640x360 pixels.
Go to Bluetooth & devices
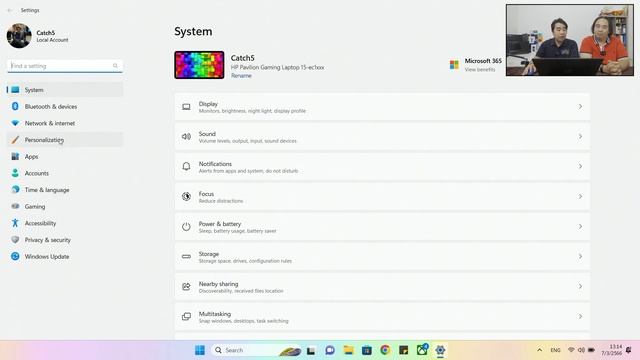click(65, 107)
